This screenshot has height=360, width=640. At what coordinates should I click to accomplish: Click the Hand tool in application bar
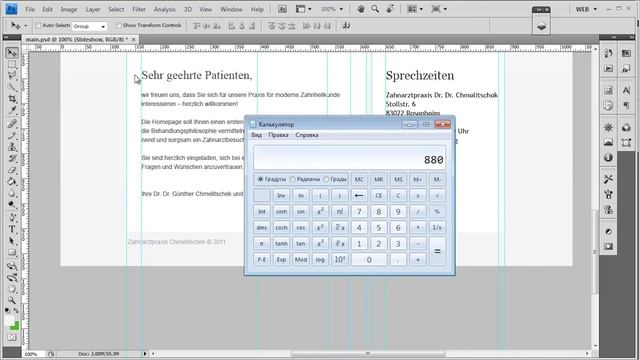point(361,9)
